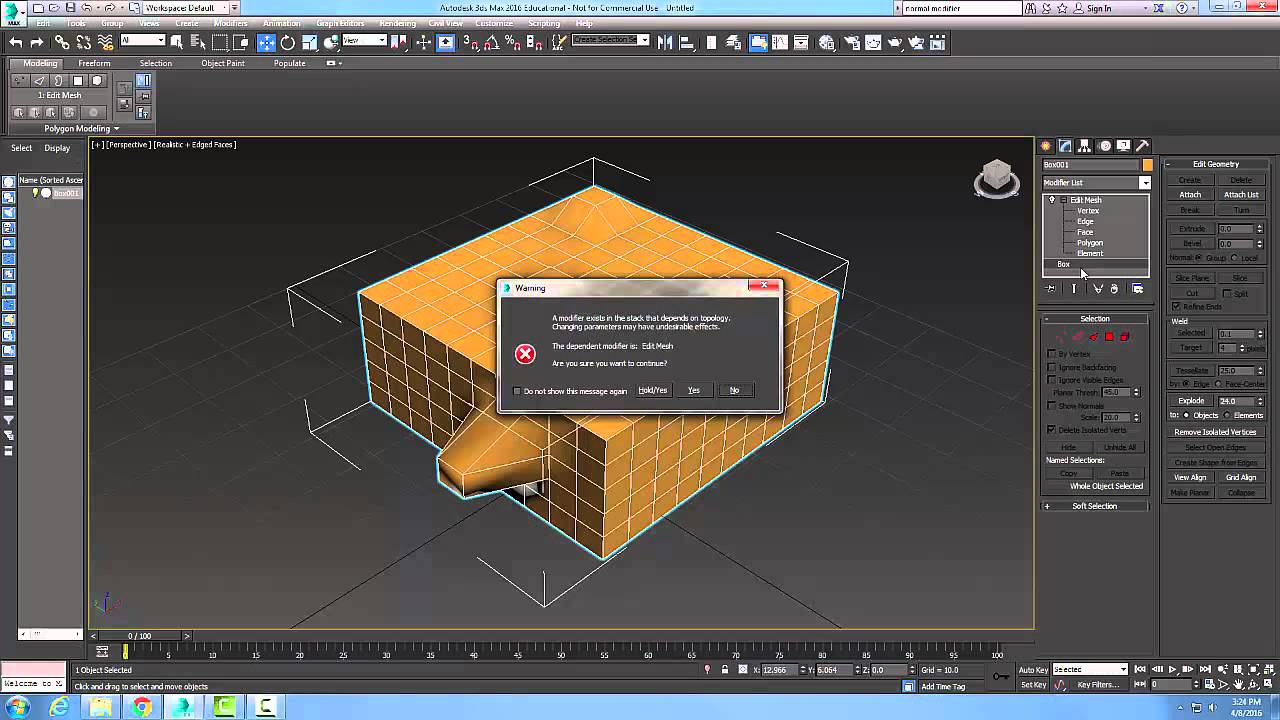Toggle the Split checkbox
The width and height of the screenshot is (1280, 720).
coord(1228,294)
